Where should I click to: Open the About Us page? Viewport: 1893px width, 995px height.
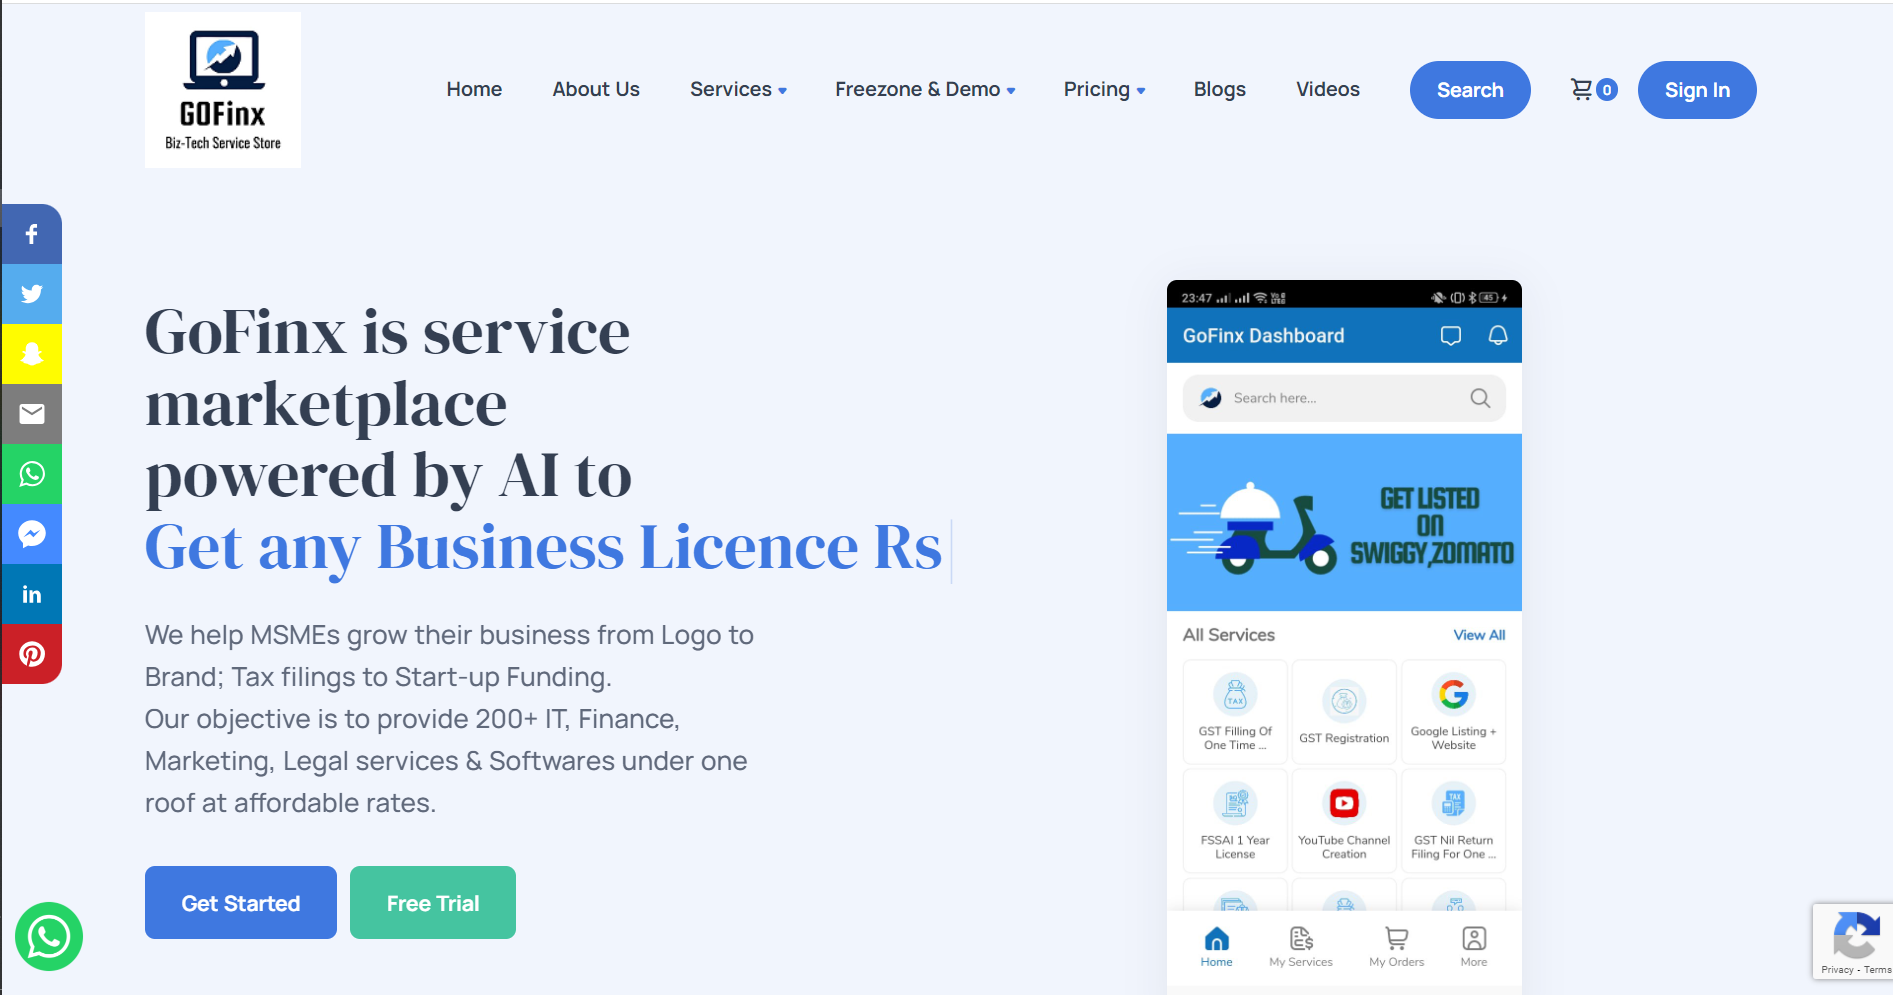point(596,90)
